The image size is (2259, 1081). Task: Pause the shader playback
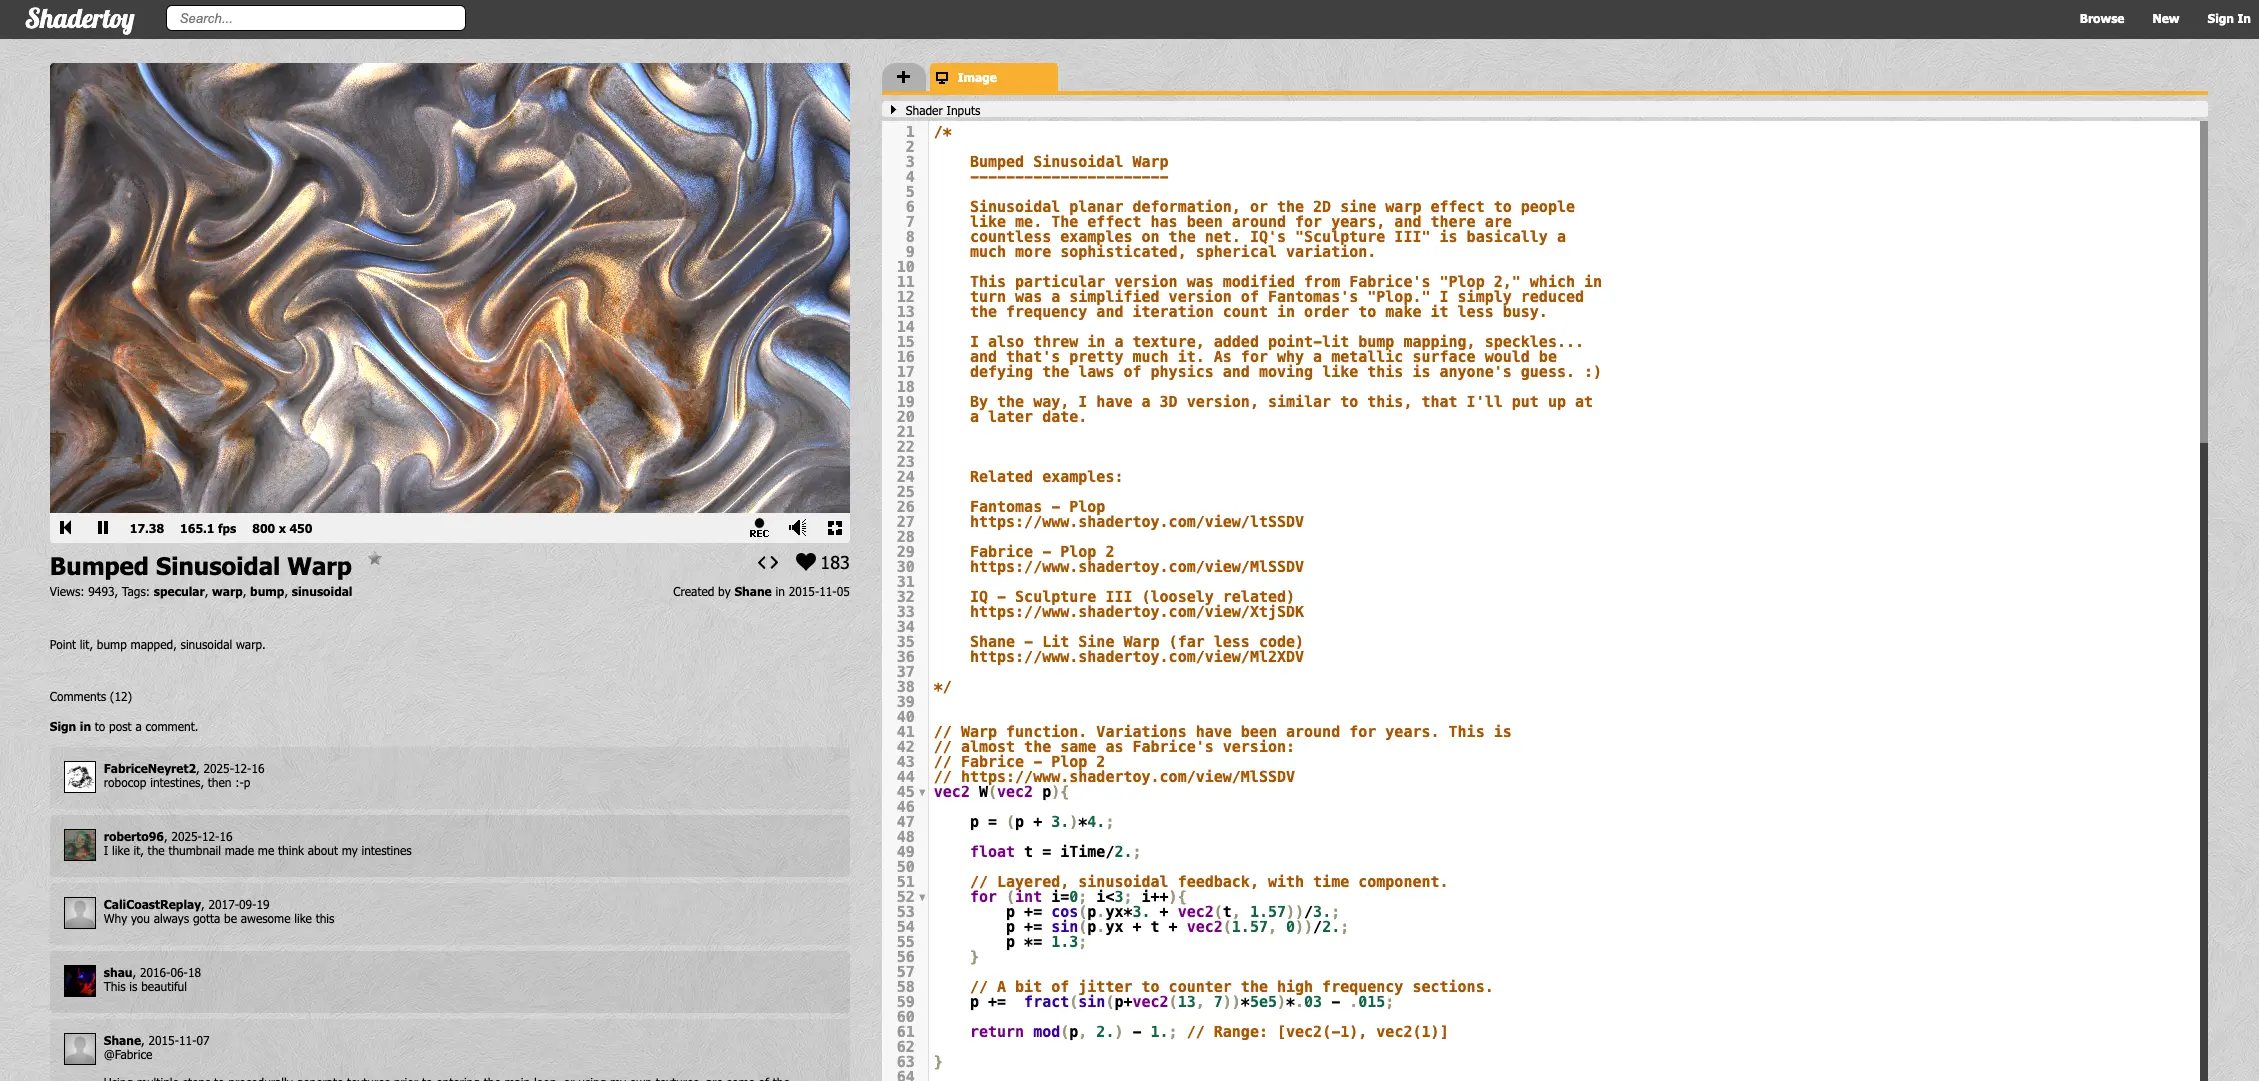(x=103, y=527)
